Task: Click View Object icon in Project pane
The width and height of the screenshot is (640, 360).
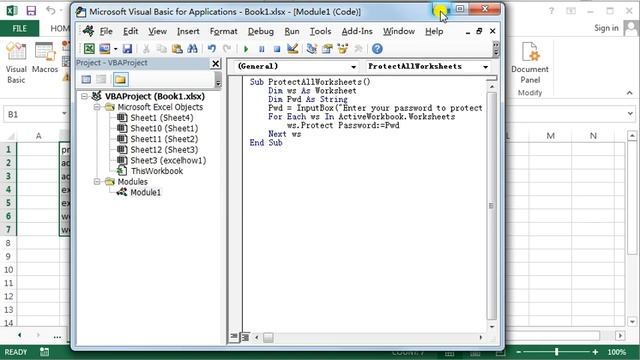Action: pos(101,80)
